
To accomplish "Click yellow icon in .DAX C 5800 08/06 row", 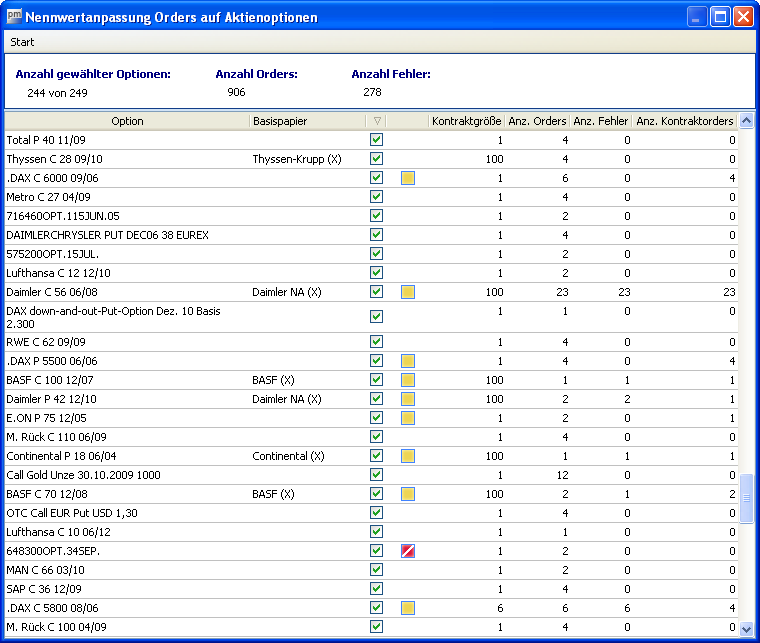I will click(x=408, y=608).
